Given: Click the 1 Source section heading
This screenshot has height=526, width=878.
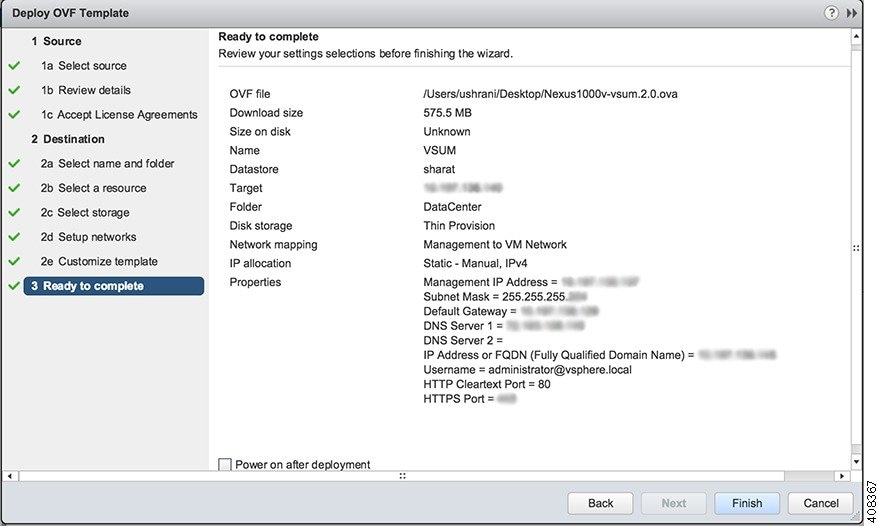Looking at the screenshot, I should click(x=56, y=41).
